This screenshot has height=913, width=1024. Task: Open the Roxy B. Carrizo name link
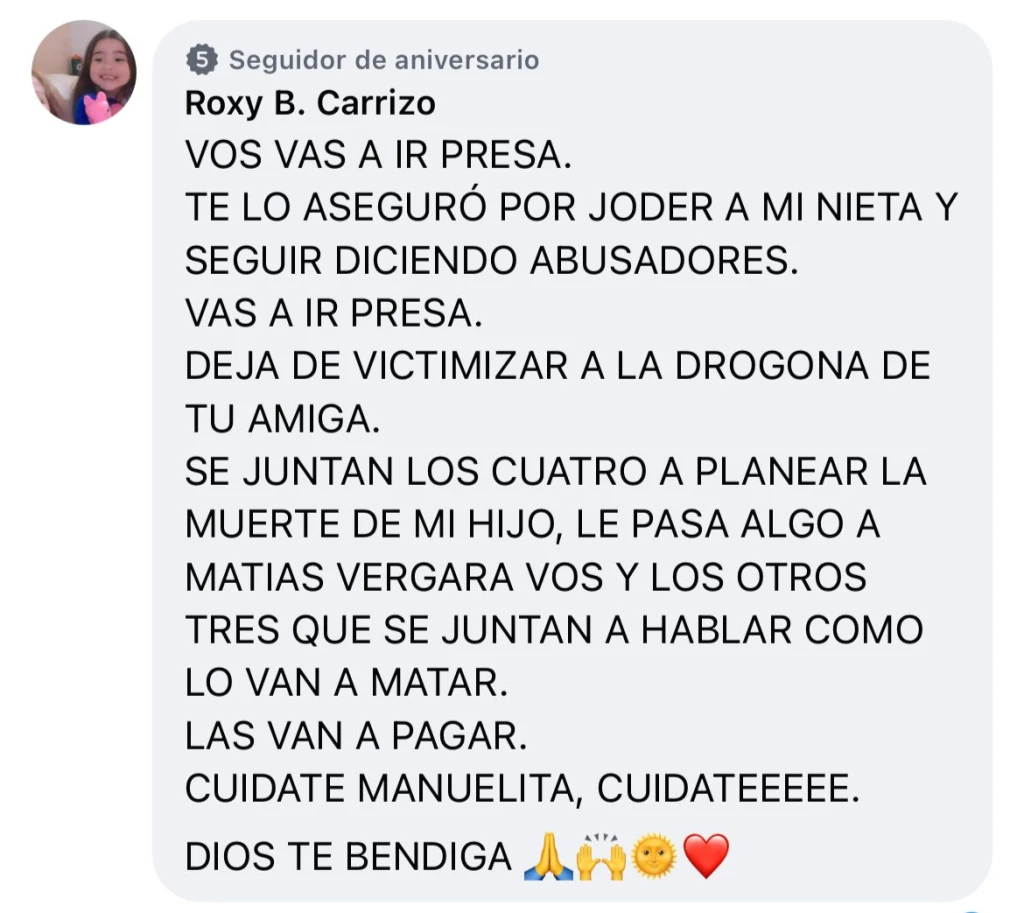tap(310, 103)
